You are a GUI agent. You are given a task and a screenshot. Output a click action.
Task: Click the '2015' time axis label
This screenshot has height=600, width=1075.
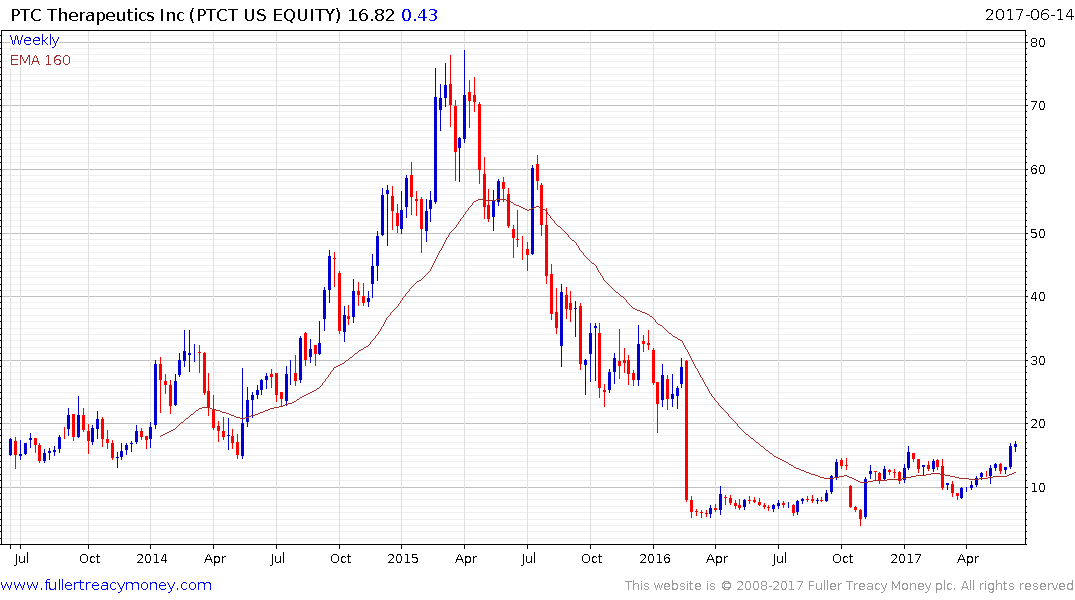(403, 558)
